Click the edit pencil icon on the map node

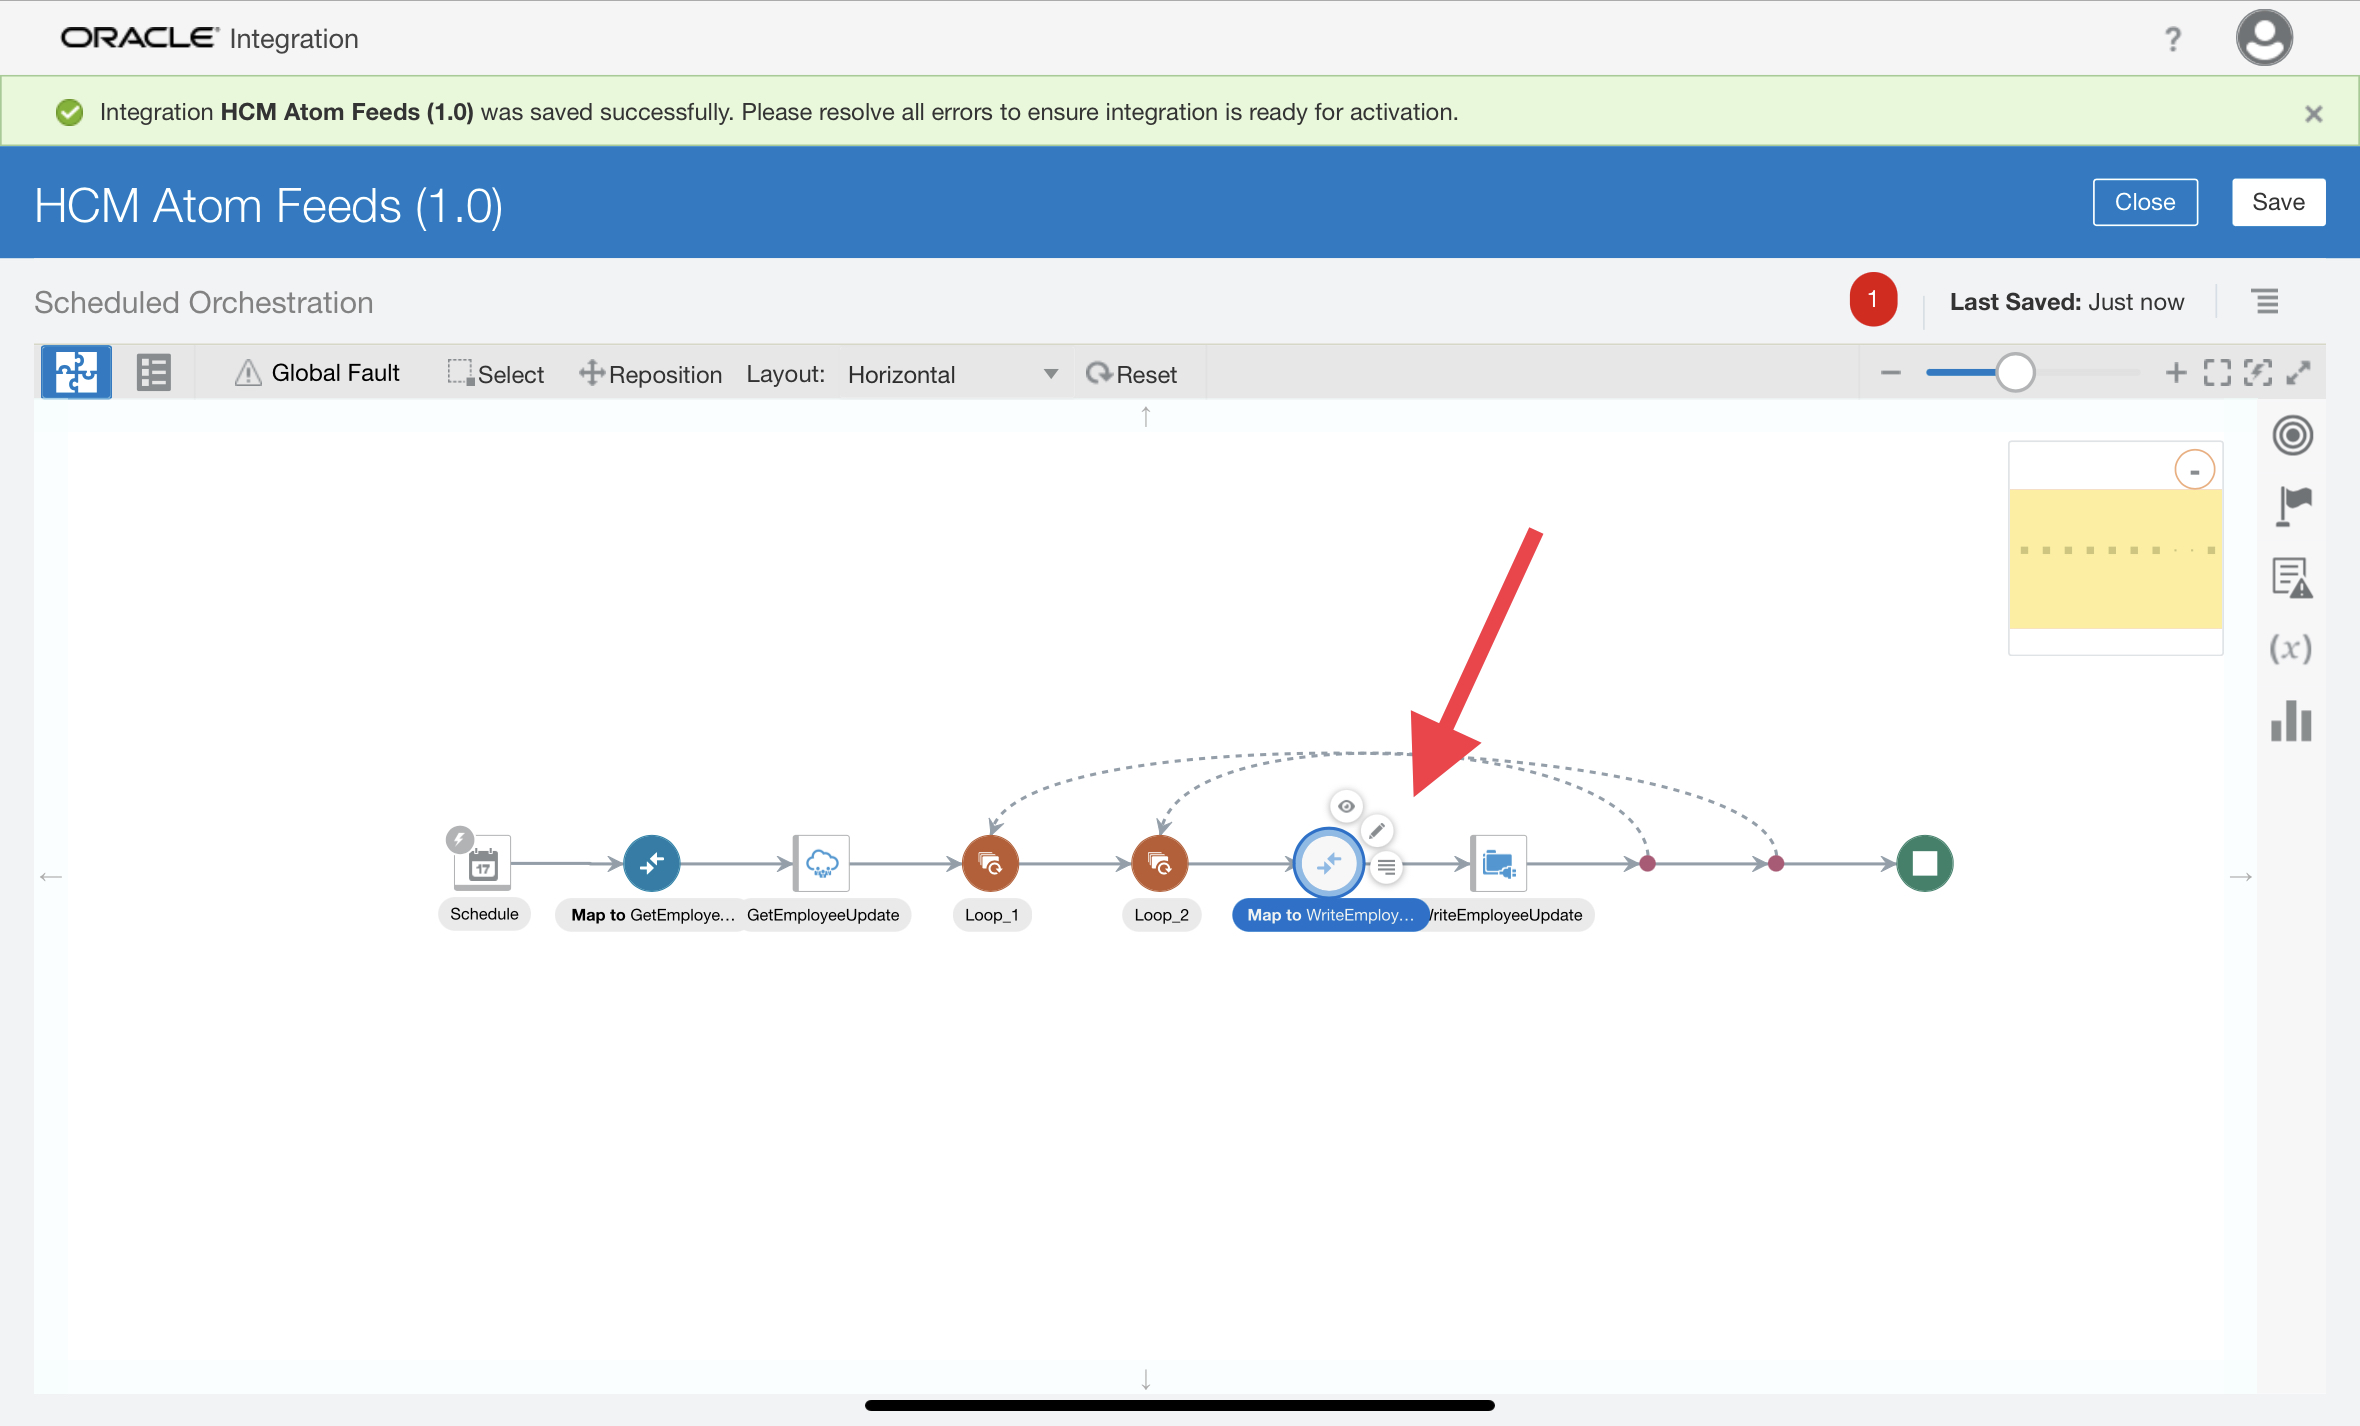point(1377,830)
